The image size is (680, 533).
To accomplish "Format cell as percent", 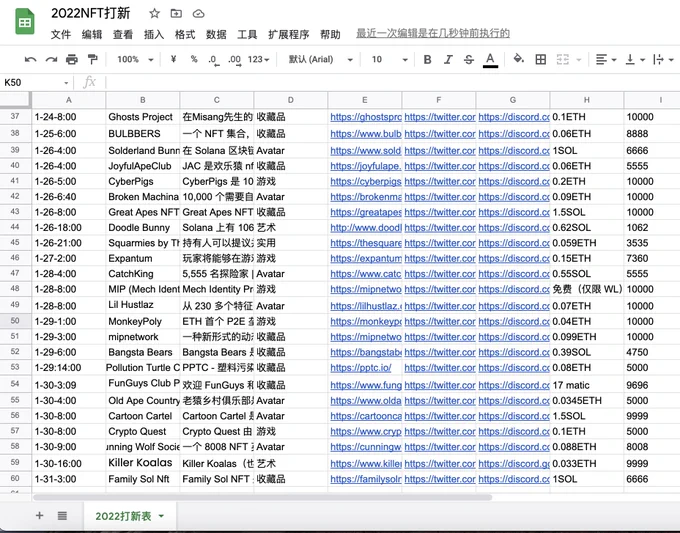I will tap(194, 59).
